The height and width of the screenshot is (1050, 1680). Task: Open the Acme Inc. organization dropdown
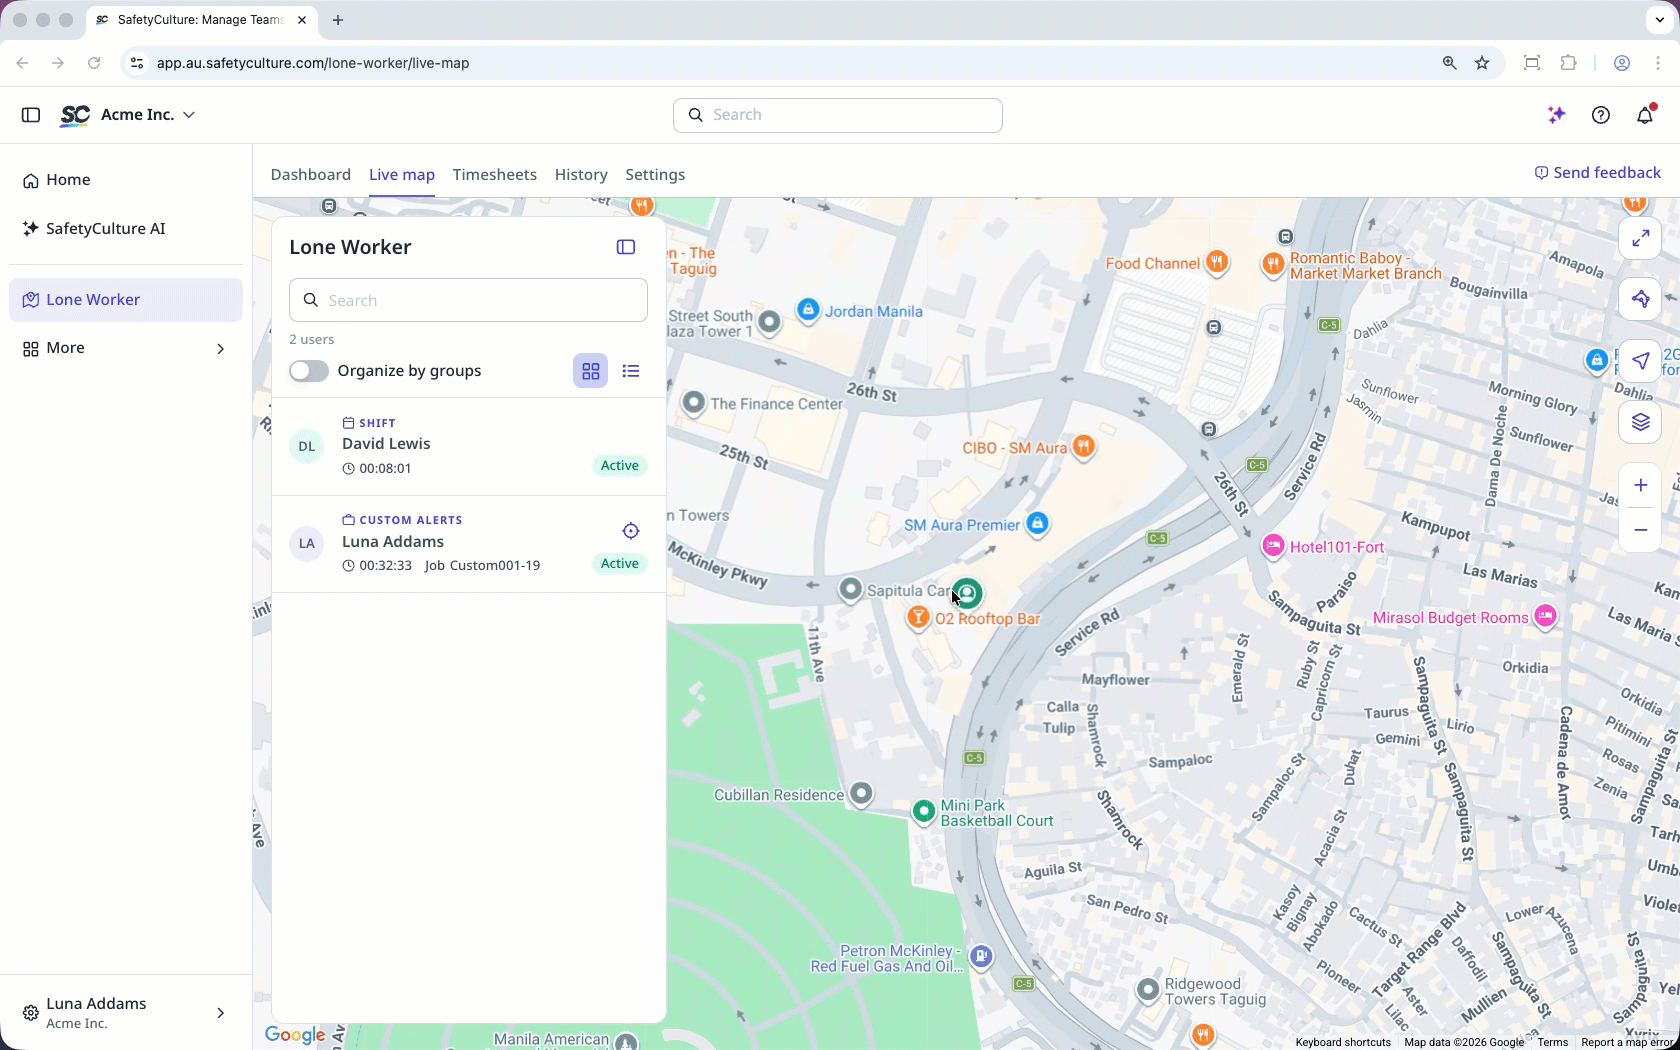[x=148, y=115]
